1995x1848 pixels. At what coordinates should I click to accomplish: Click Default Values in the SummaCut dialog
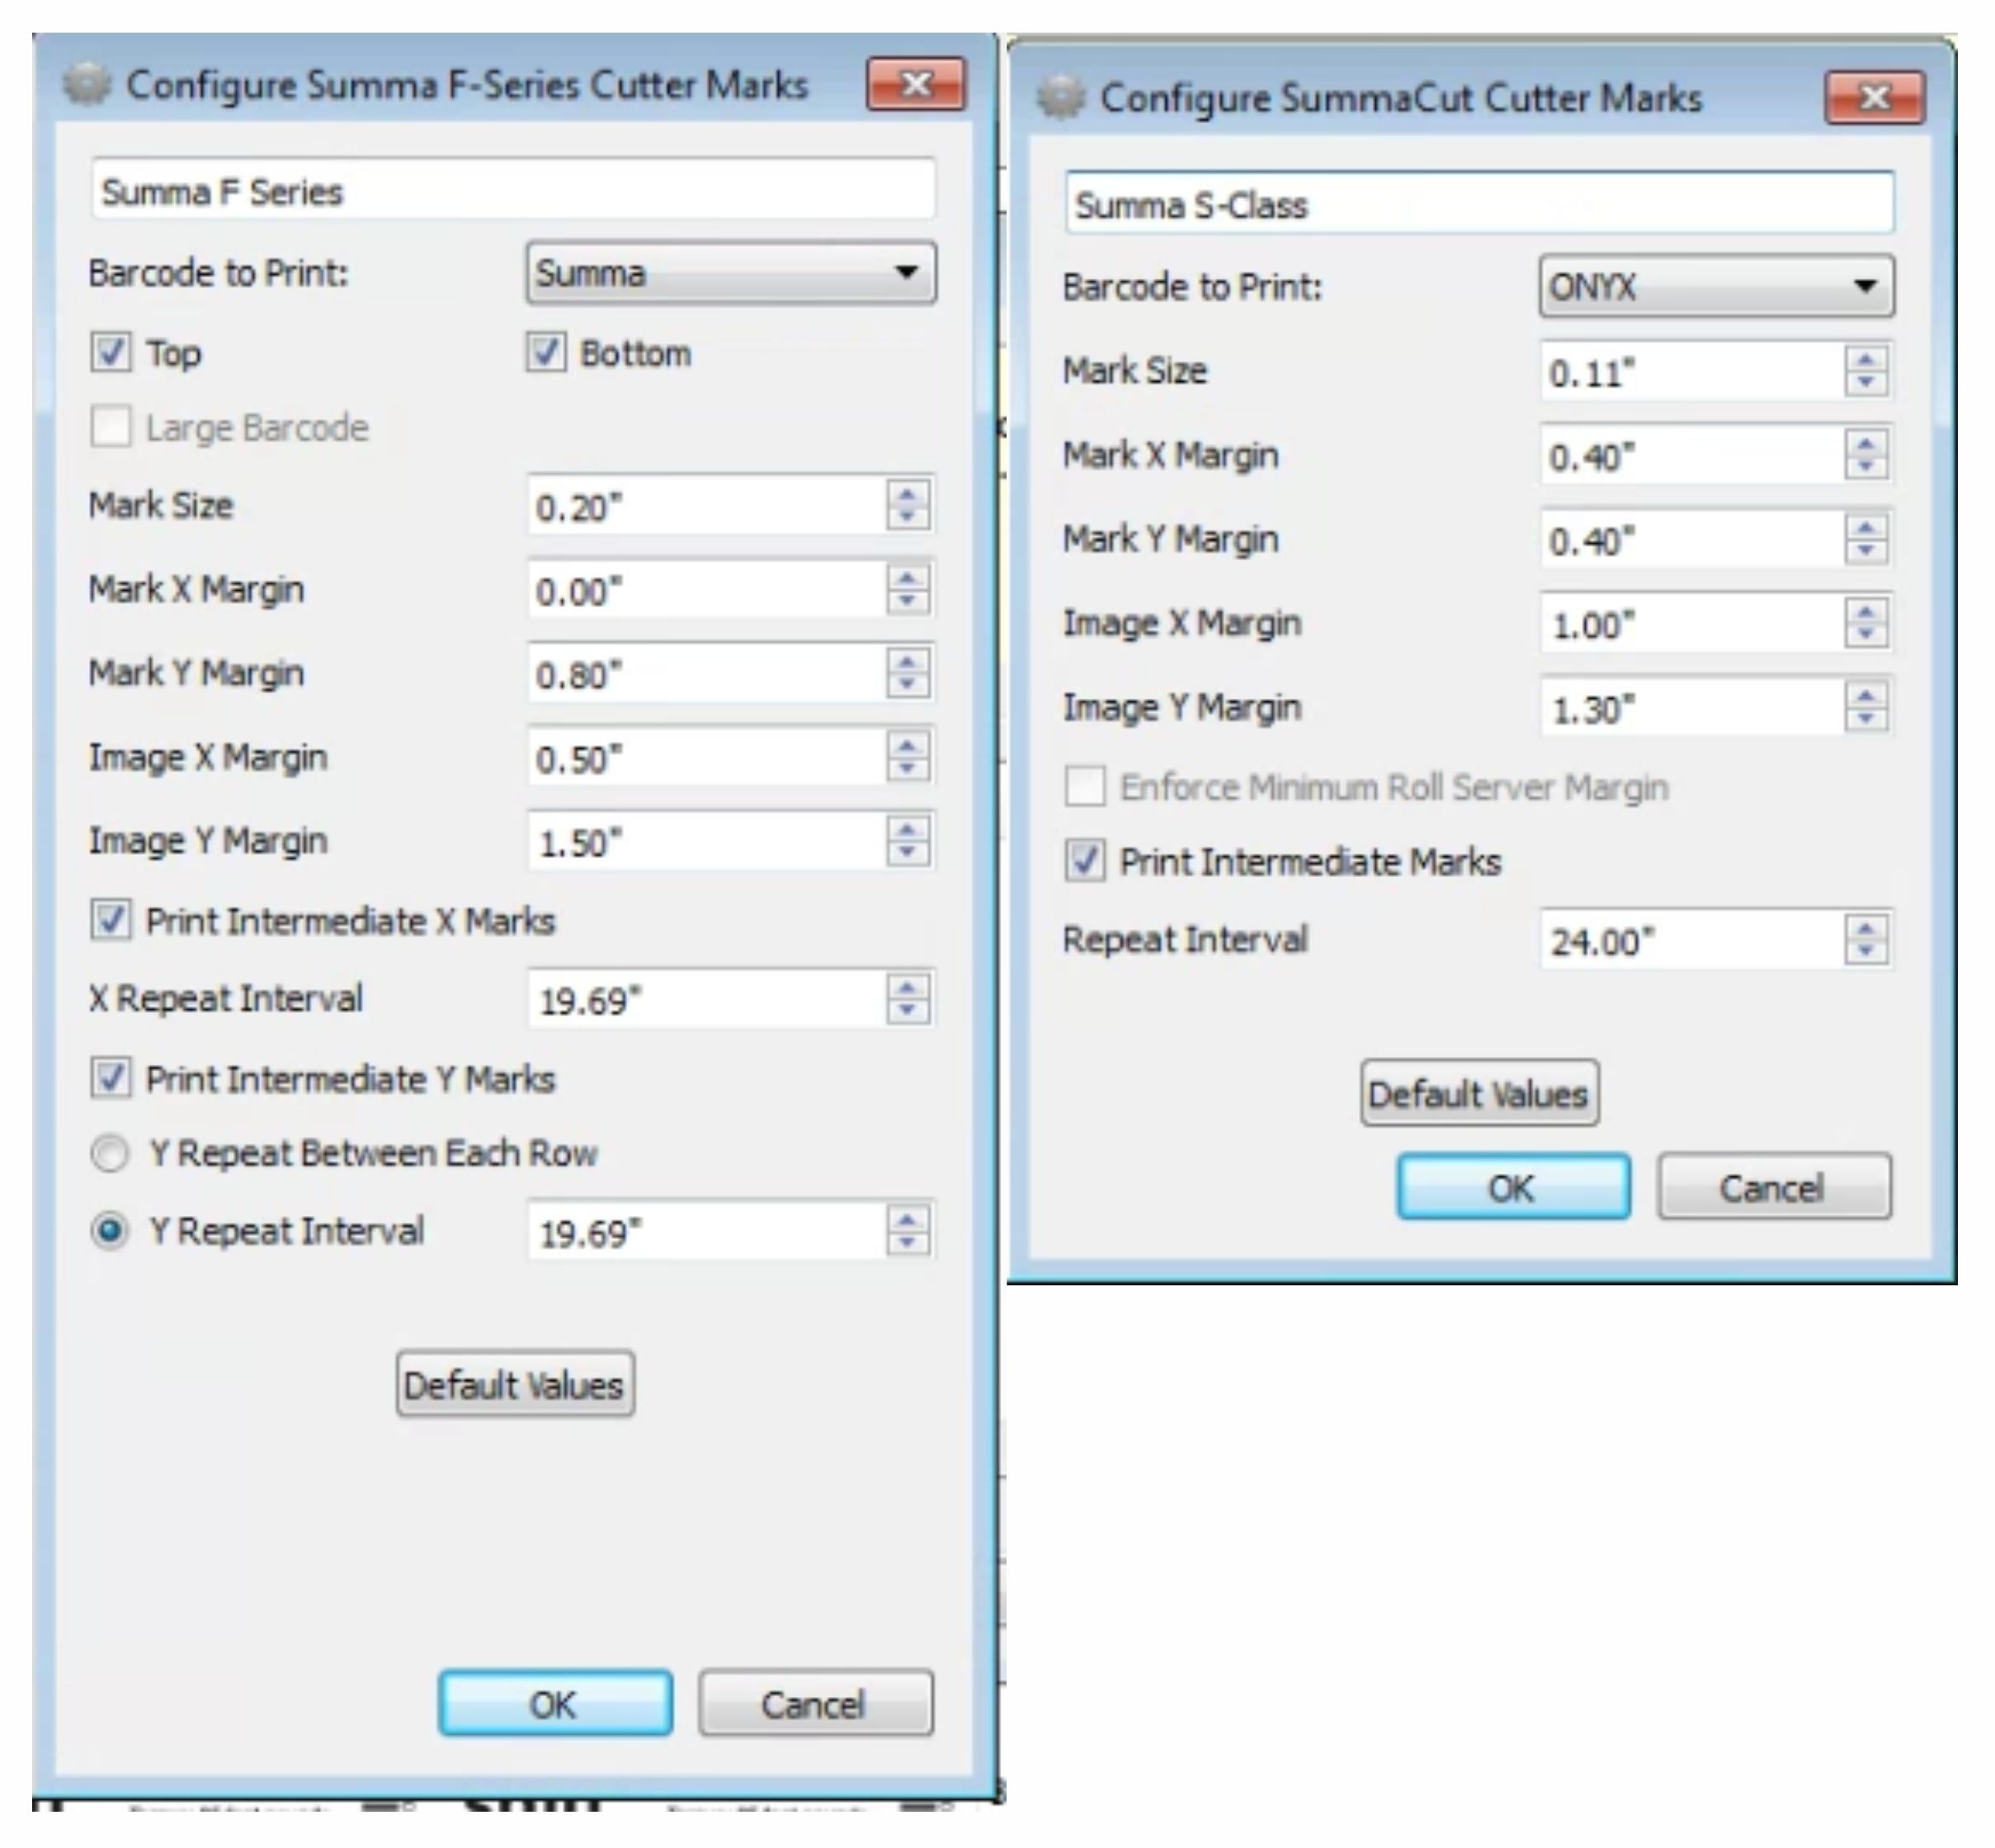pyautogui.click(x=1479, y=1093)
